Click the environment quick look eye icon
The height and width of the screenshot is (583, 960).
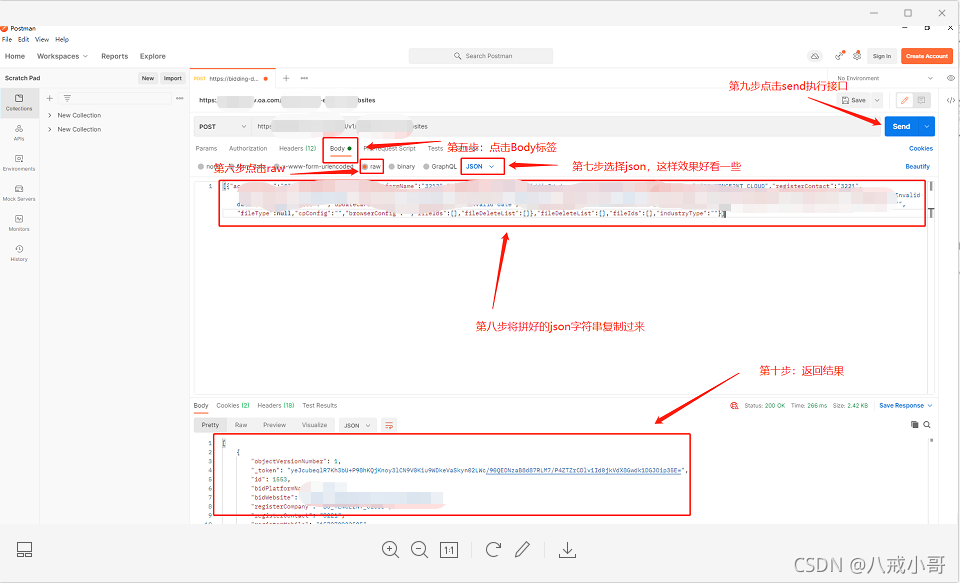coord(951,78)
